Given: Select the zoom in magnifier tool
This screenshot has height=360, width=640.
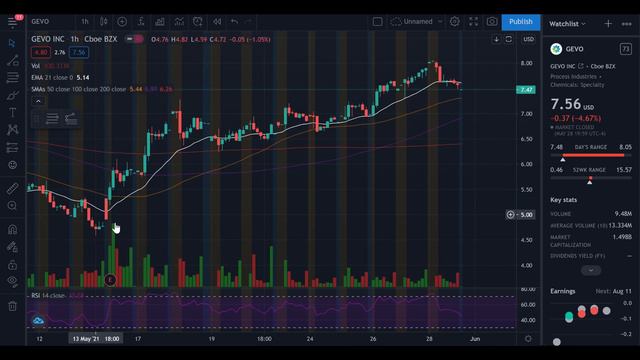Looking at the screenshot, I should click(x=12, y=206).
